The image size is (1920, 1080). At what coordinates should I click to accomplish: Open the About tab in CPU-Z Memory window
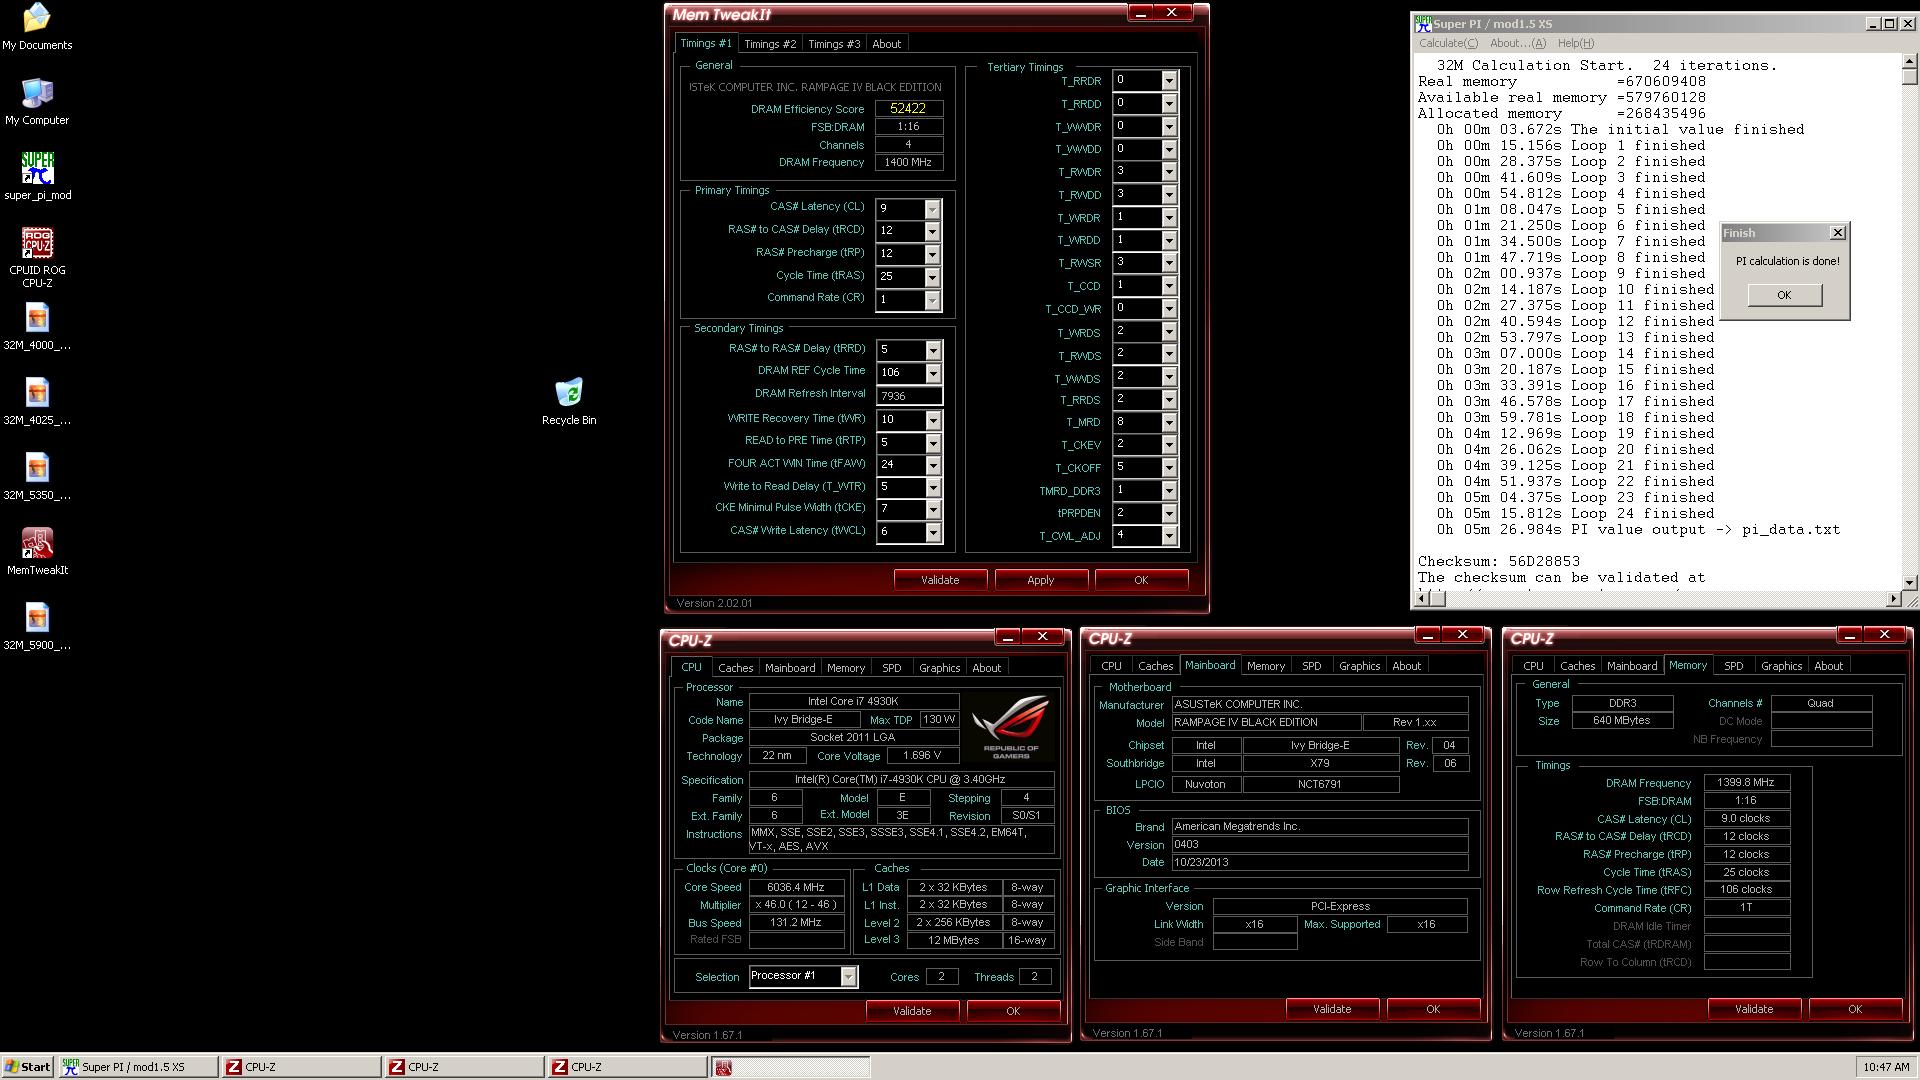pos(1828,666)
